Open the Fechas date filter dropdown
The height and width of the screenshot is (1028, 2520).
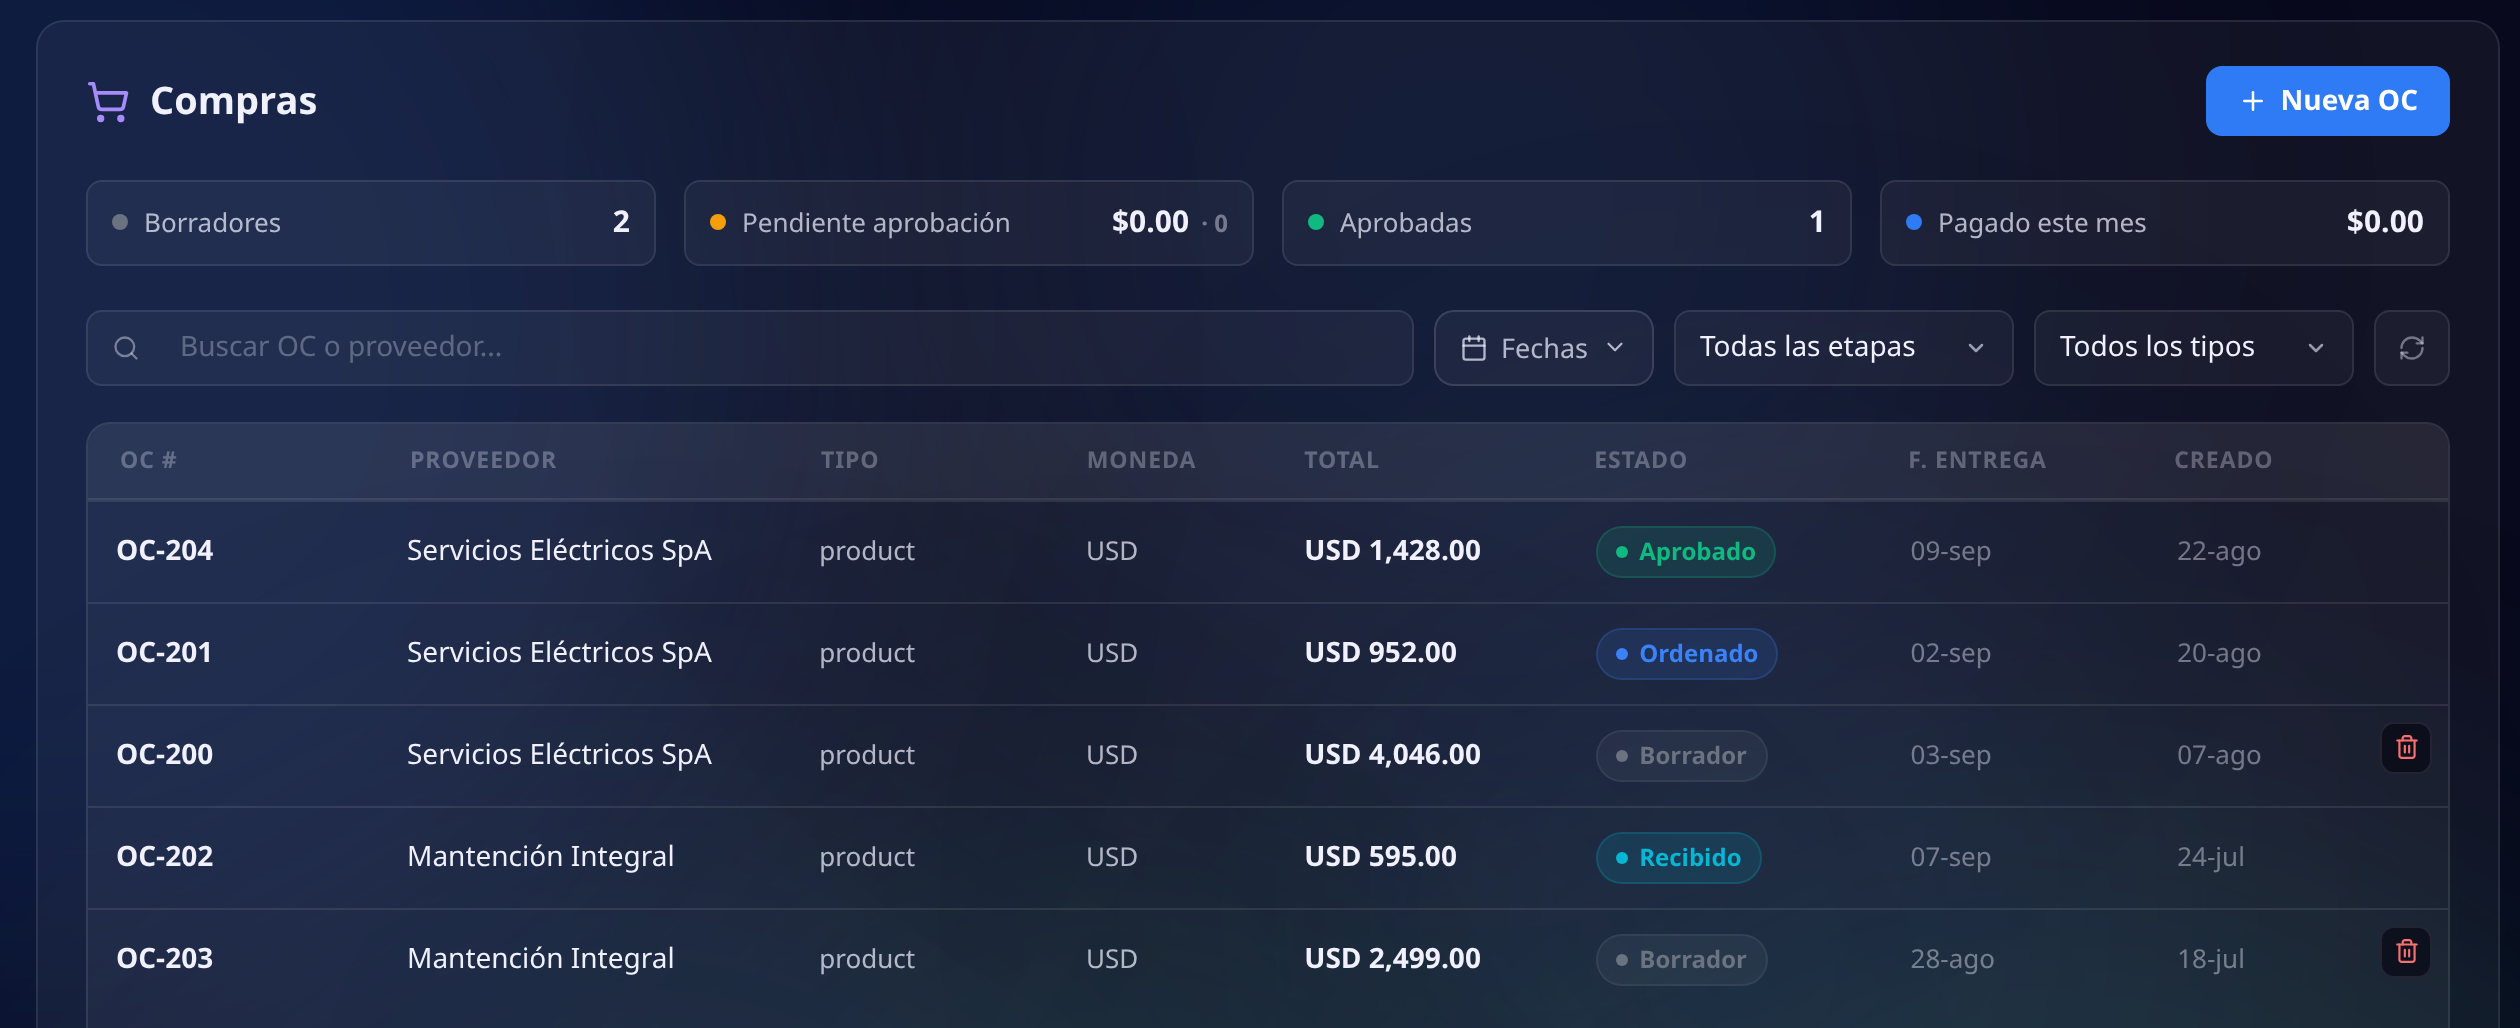1543,348
